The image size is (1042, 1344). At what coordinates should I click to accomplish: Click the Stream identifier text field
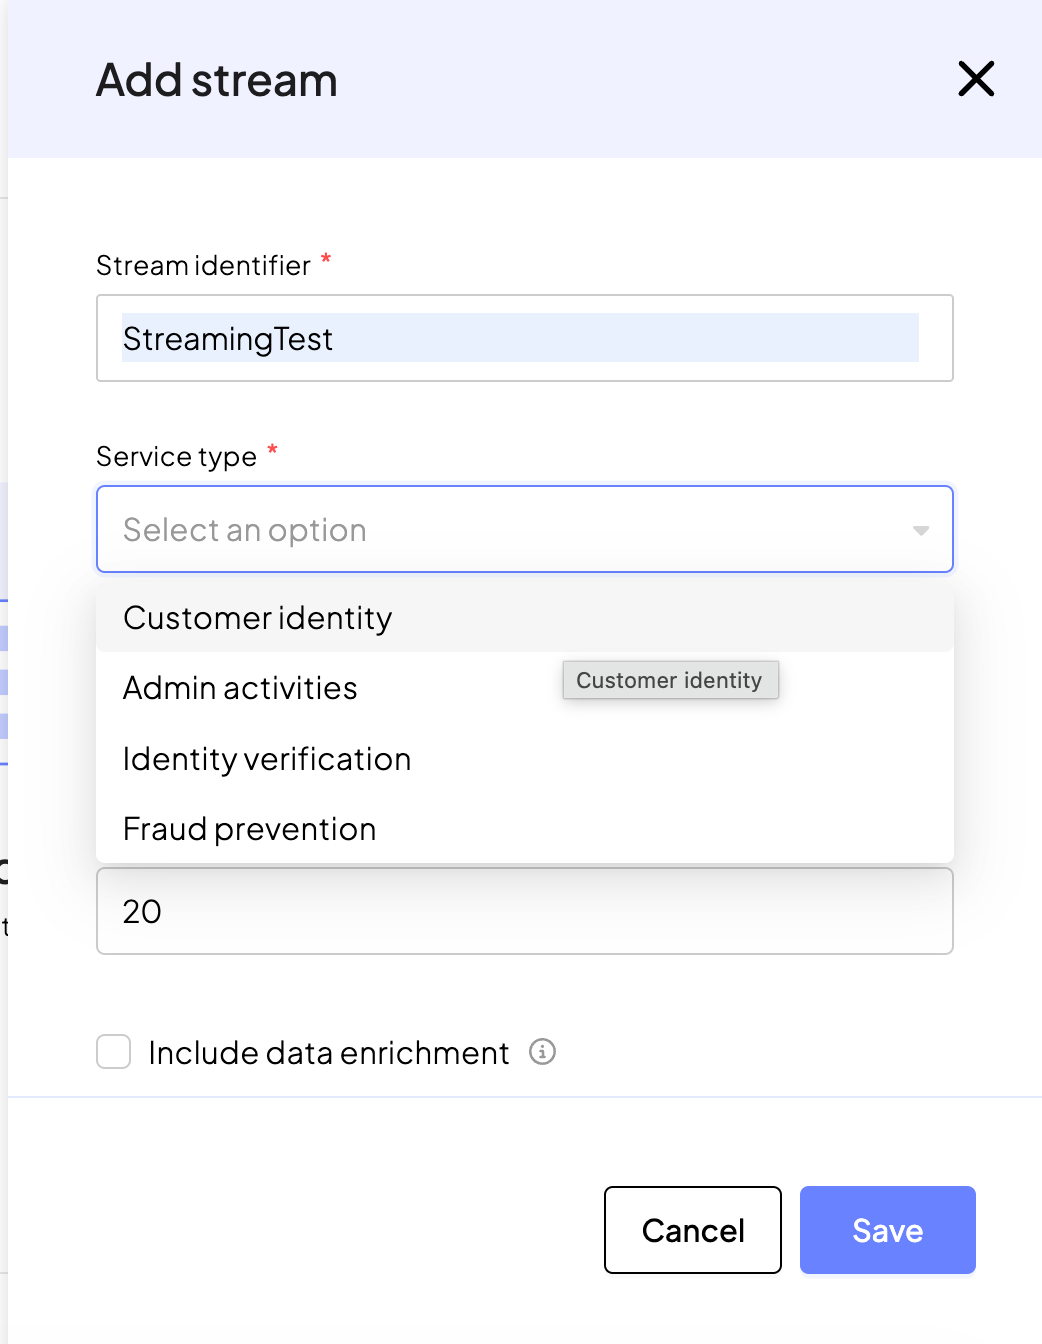click(524, 338)
